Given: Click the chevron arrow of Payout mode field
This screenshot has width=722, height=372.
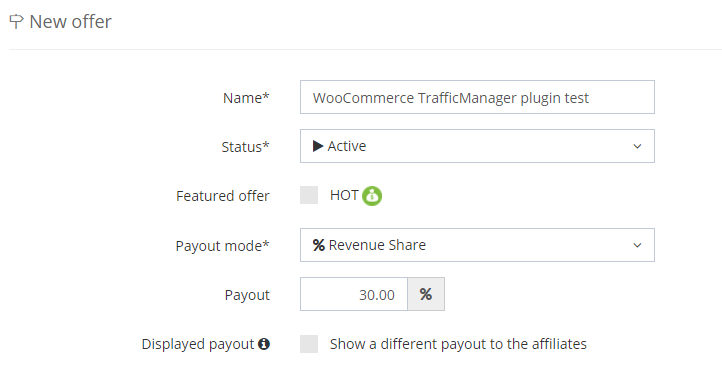Looking at the screenshot, I should coord(637,245).
